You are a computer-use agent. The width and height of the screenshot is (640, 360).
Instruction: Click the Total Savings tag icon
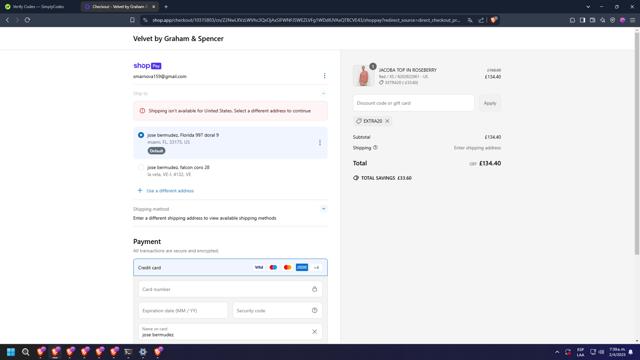[x=356, y=178]
